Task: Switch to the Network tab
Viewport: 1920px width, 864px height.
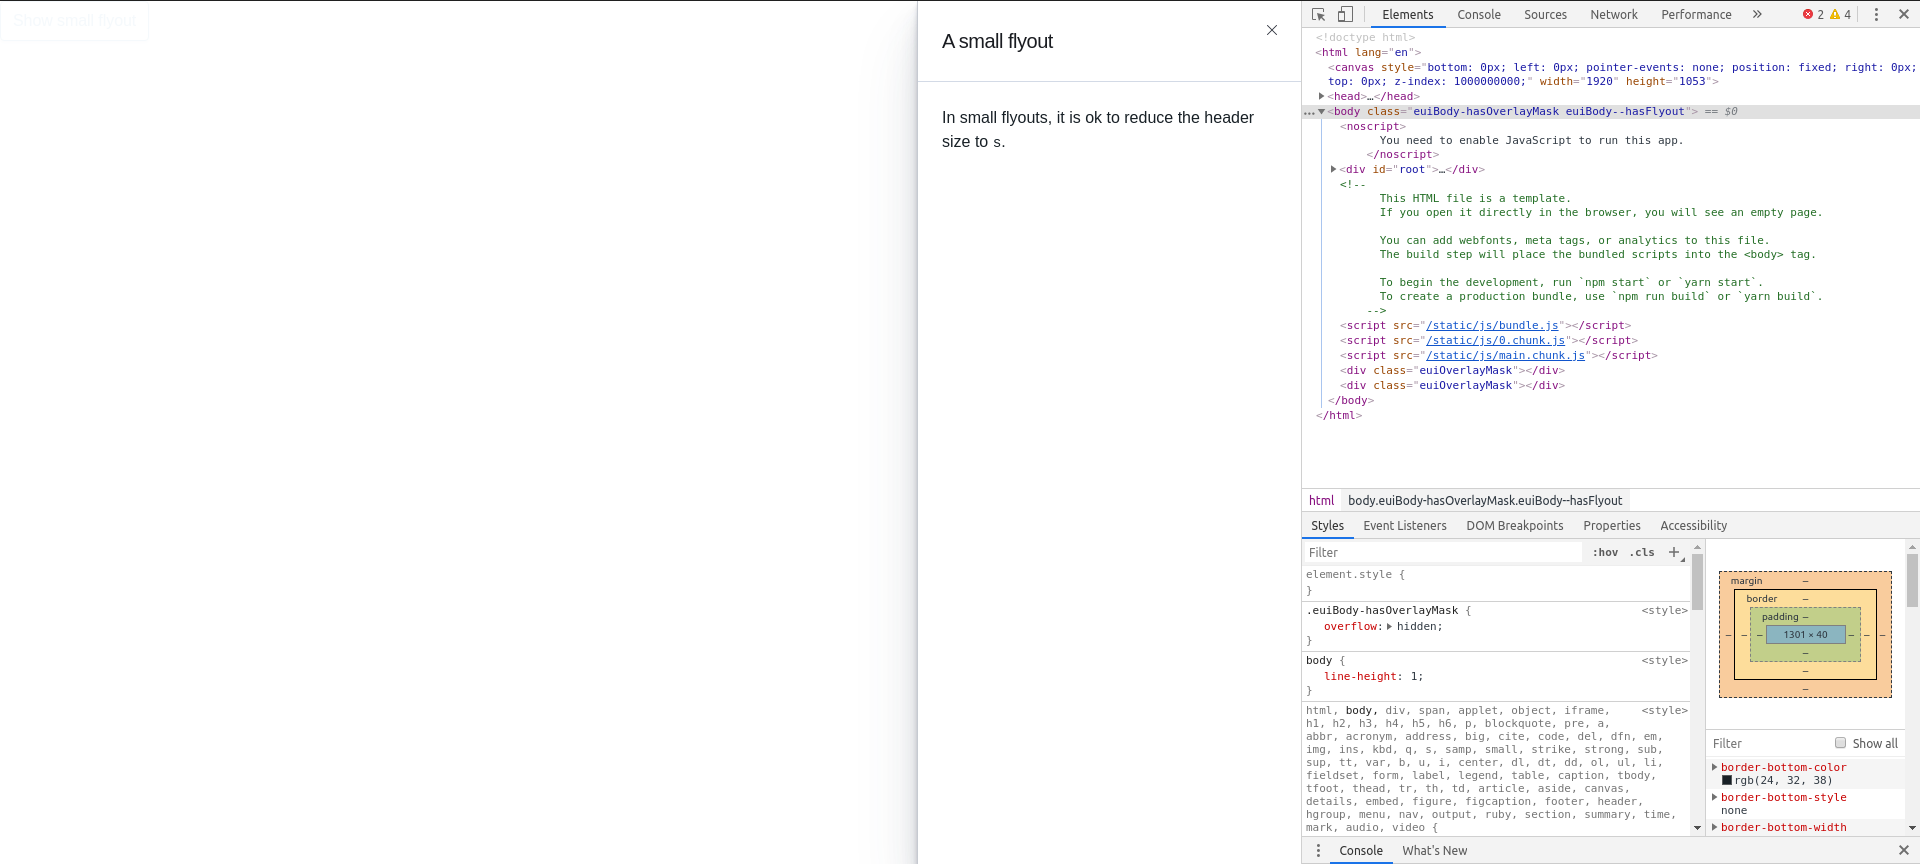Action: 1614,14
